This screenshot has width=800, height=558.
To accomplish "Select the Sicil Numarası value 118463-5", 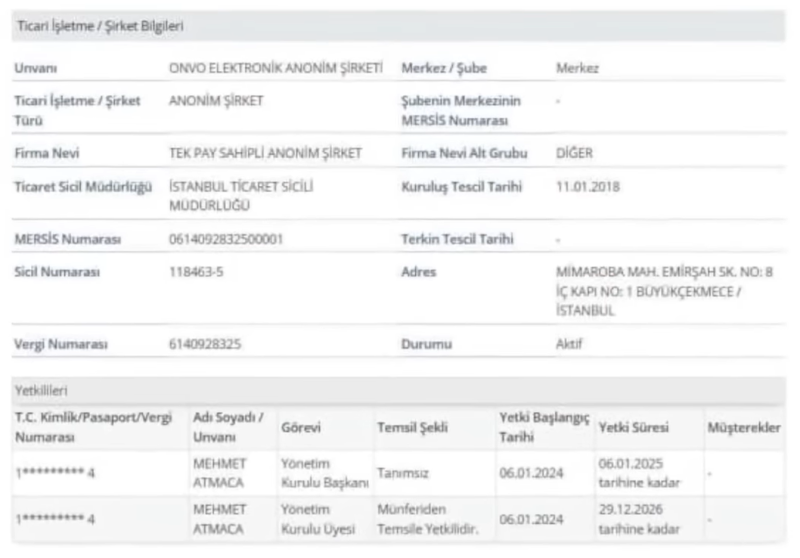I will pos(196,272).
